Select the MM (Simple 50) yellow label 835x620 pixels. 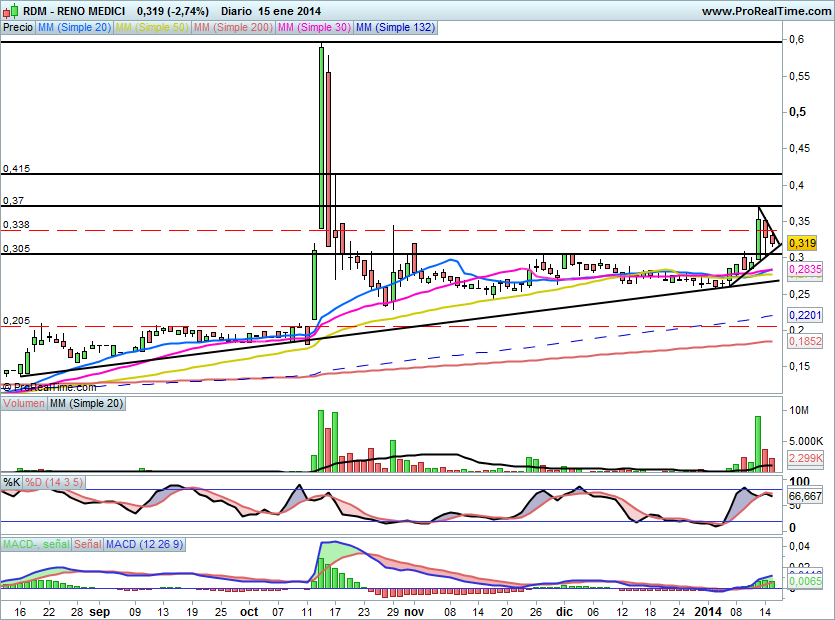point(152,27)
